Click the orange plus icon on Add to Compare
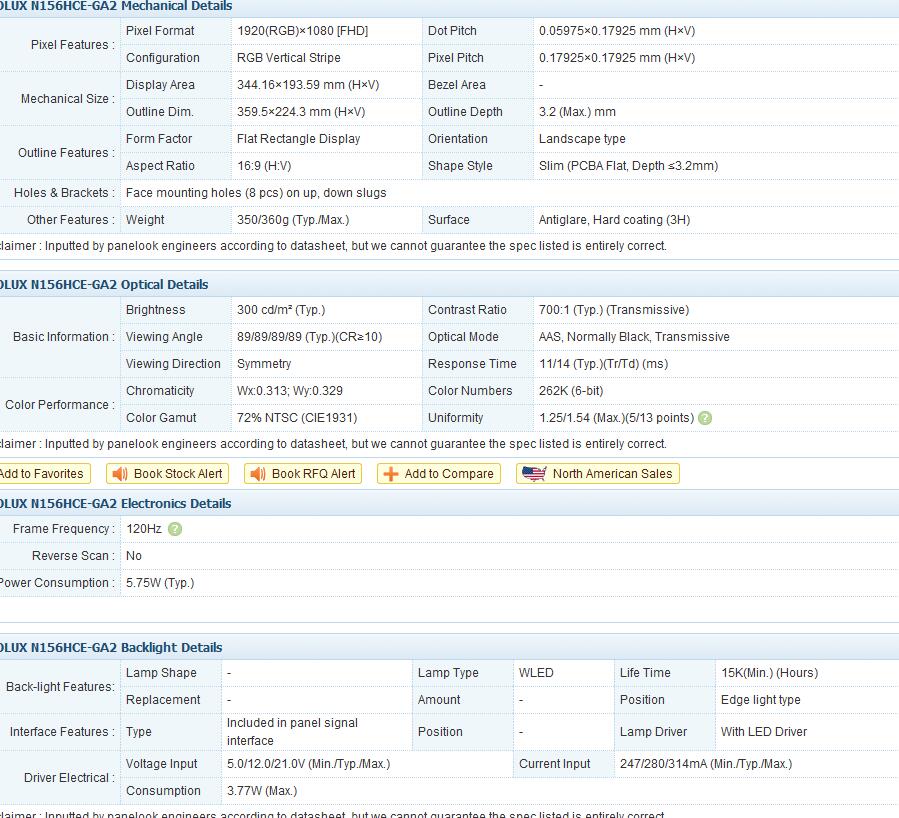Viewport: 899px width, 818px height. click(x=390, y=474)
